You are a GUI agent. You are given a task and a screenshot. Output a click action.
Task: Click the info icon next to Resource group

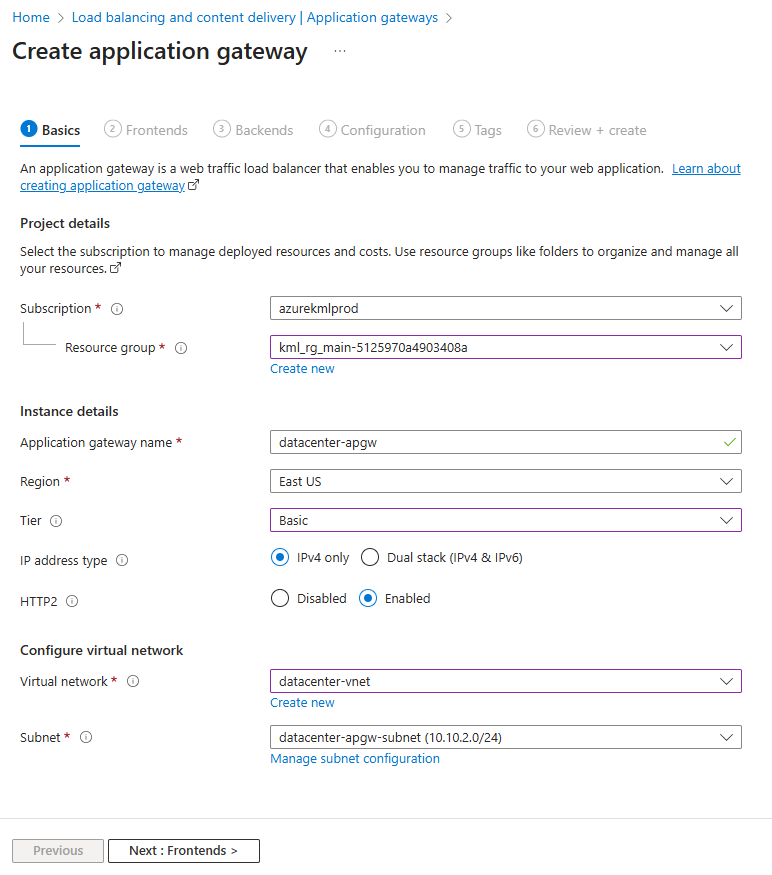(181, 348)
